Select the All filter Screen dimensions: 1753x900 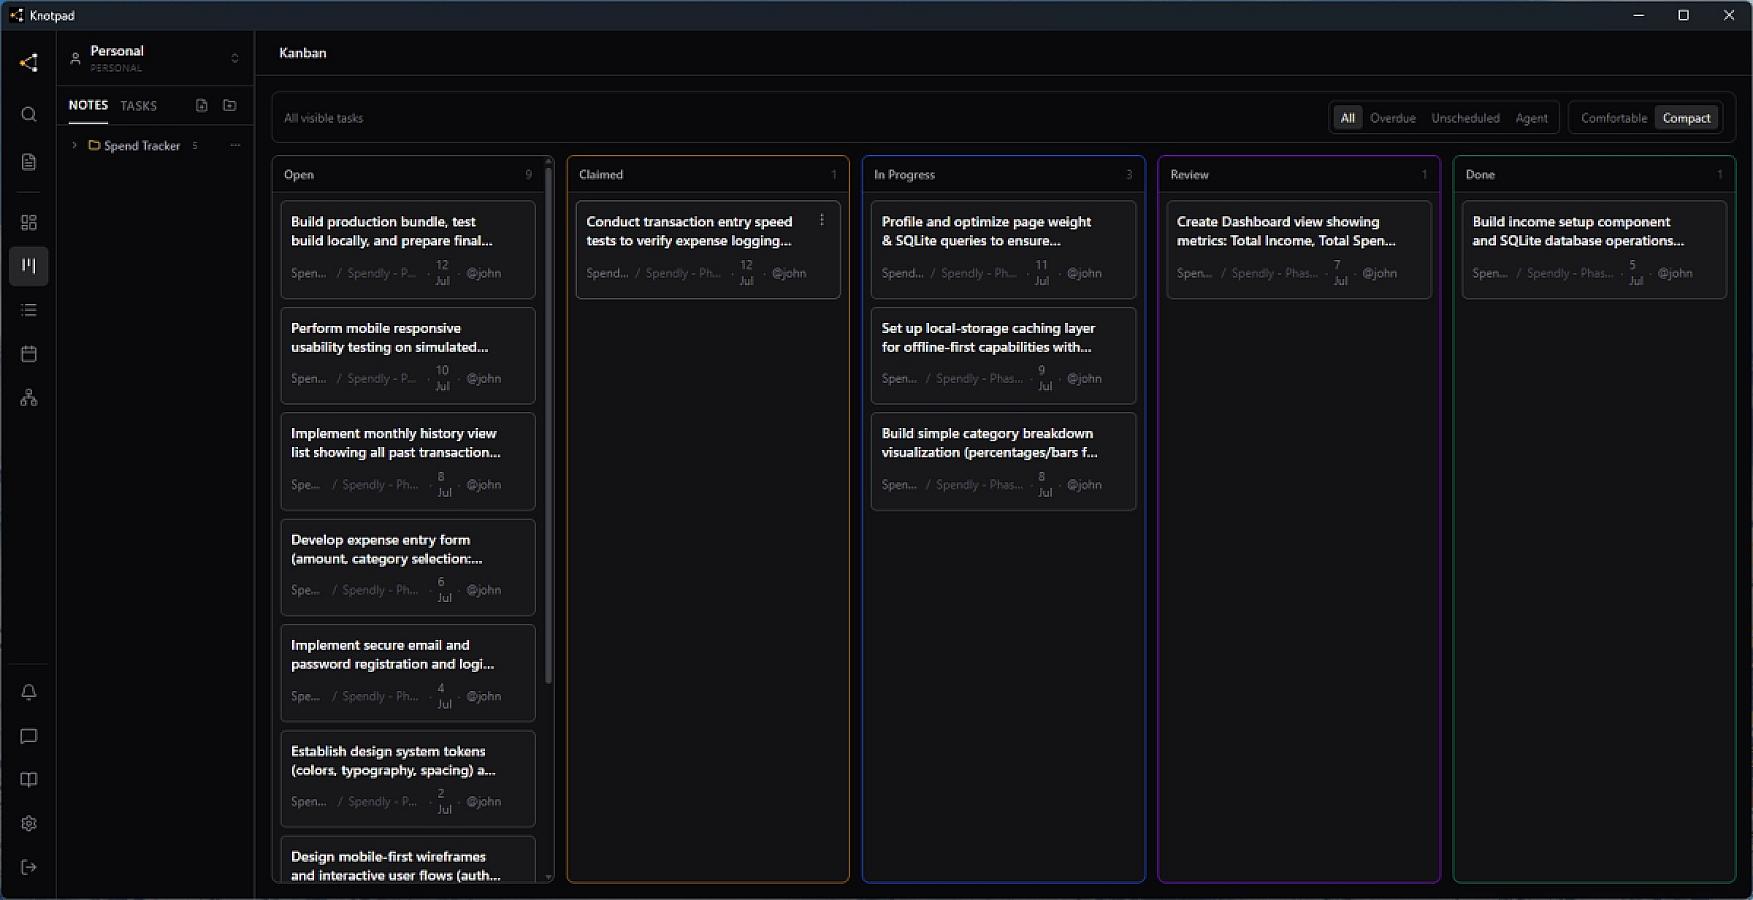pos(1348,118)
